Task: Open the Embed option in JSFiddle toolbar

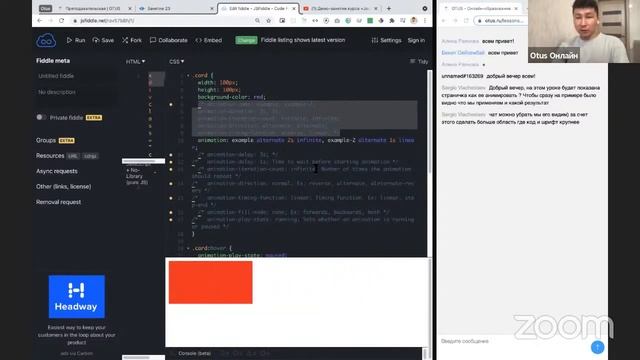Action: click(209, 40)
